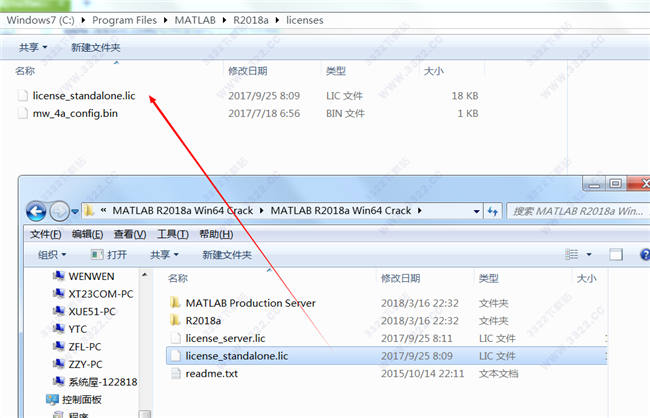Open the 共享 dropdown in front window
Screen dimensions: 650x418
tap(164, 255)
